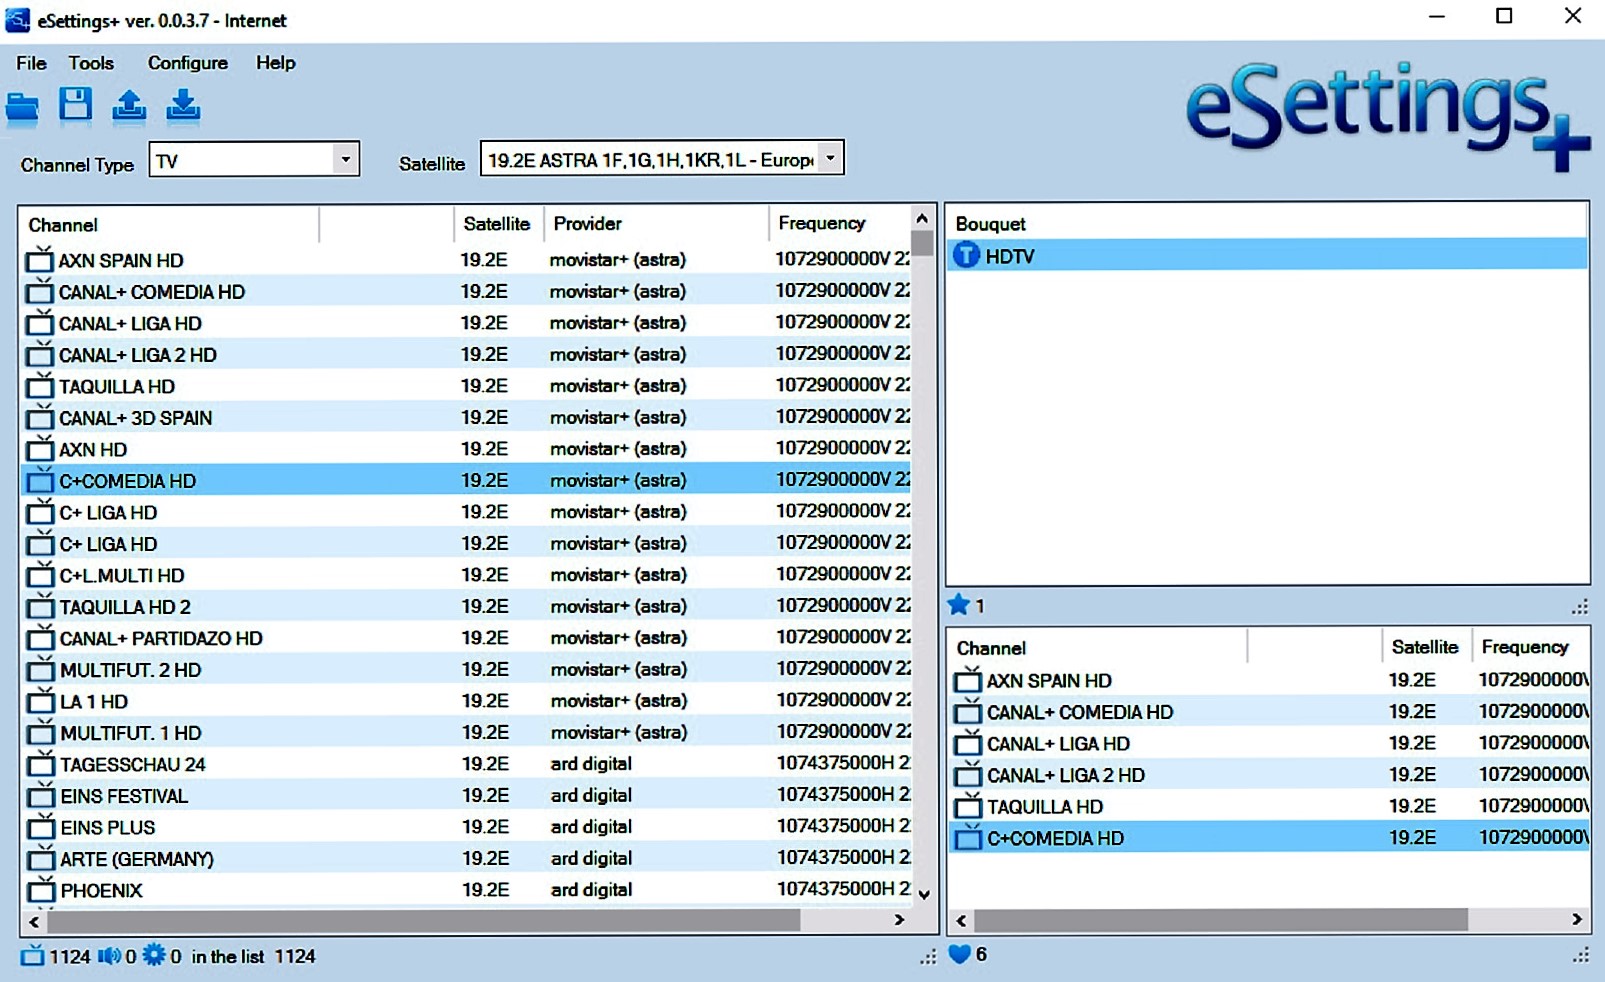The height and width of the screenshot is (982, 1605).
Task: Click the download arrow toolbar icon
Action: [182, 105]
